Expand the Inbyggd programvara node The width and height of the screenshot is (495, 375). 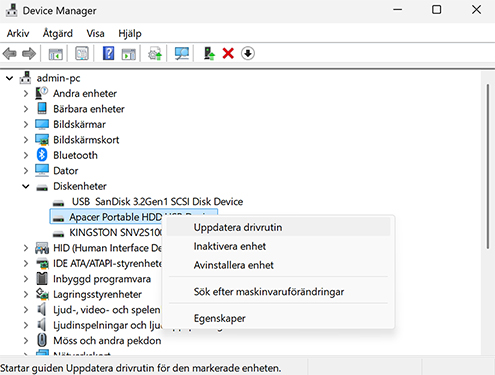point(26,279)
